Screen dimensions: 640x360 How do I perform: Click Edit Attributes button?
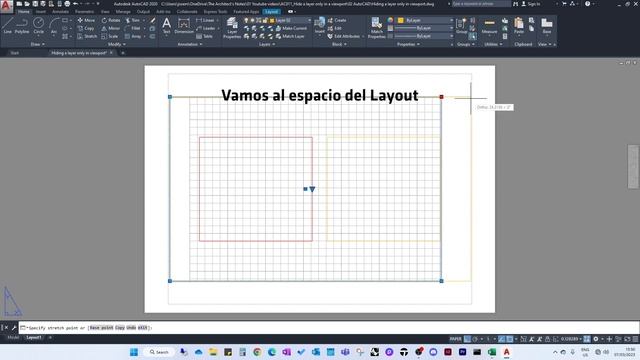coord(344,36)
